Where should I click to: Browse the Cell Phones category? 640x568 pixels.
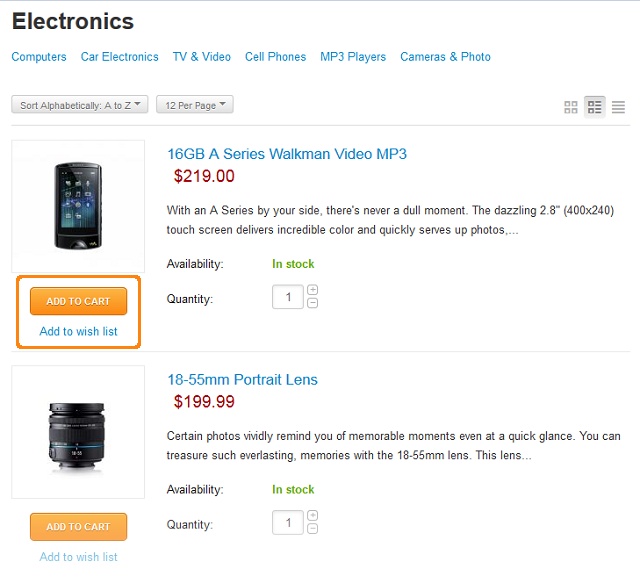point(276,57)
